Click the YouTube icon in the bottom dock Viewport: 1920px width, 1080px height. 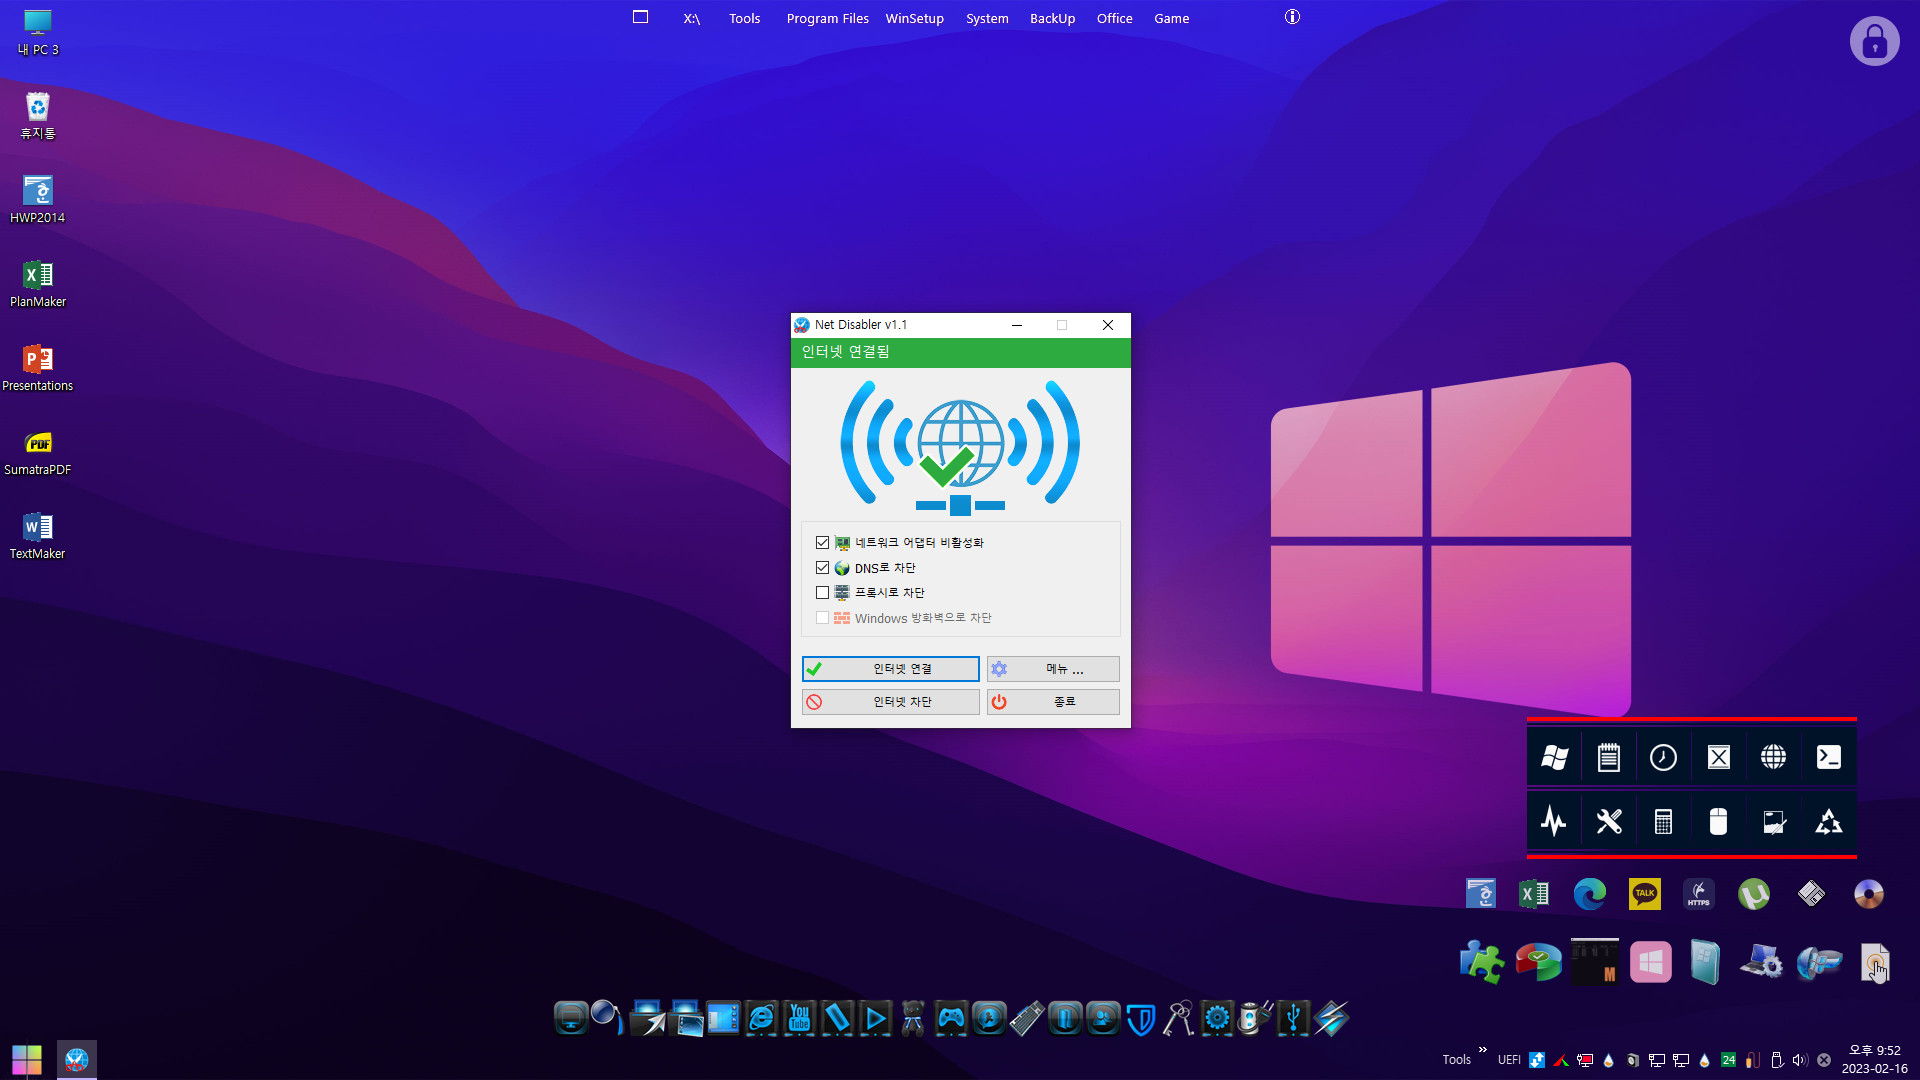799,1018
